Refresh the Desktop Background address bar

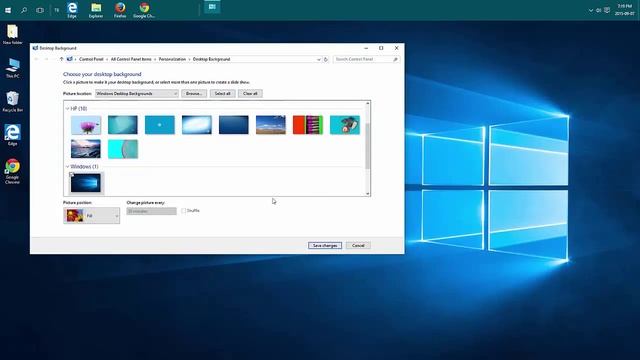click(x=326, y=60)
